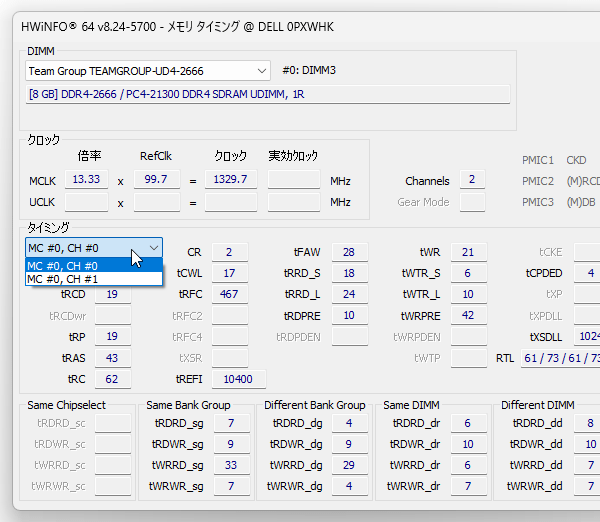Click the tRC value 62
Image resolution: width=600 pixels, height=522 pixels.
pyautogui.click(x=113, y=379)
